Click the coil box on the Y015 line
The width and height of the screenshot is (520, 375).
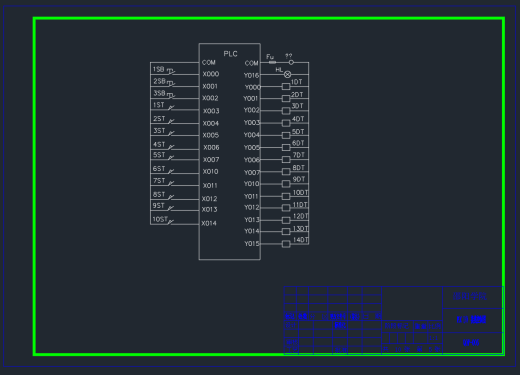coord(286,244)
